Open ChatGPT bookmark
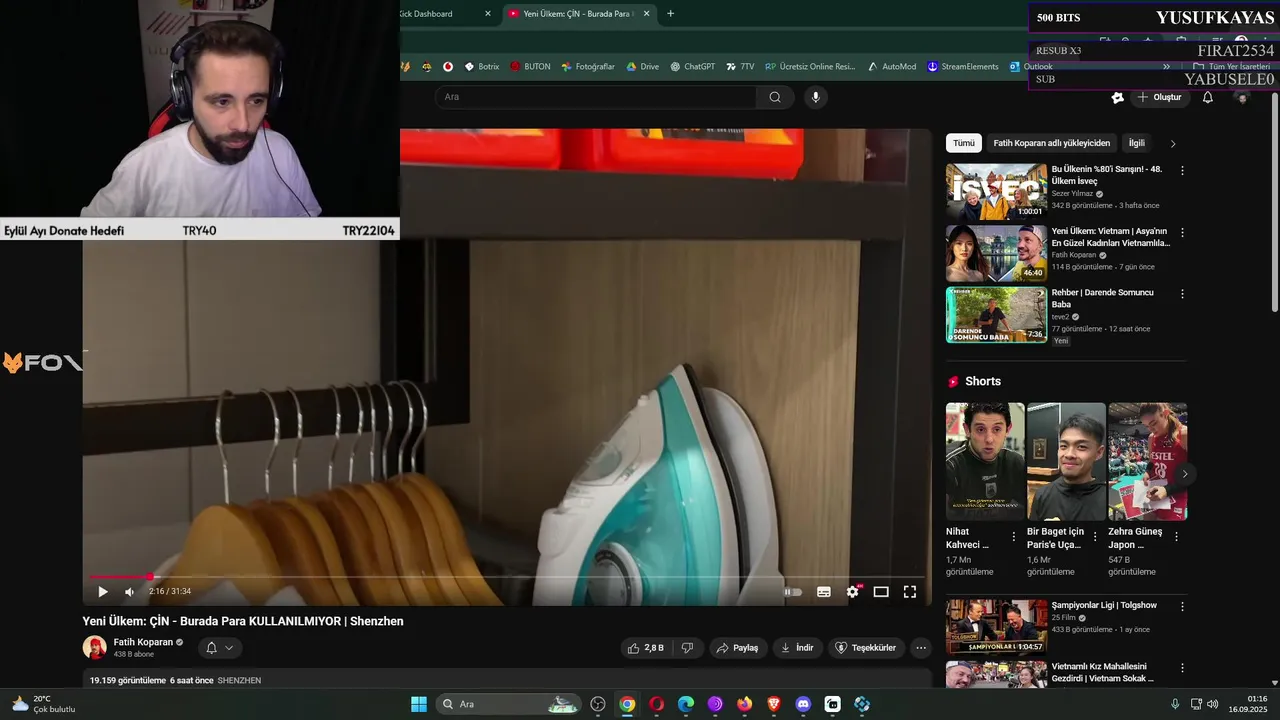Screen dimensions: 1280x720 click(692, 67)
